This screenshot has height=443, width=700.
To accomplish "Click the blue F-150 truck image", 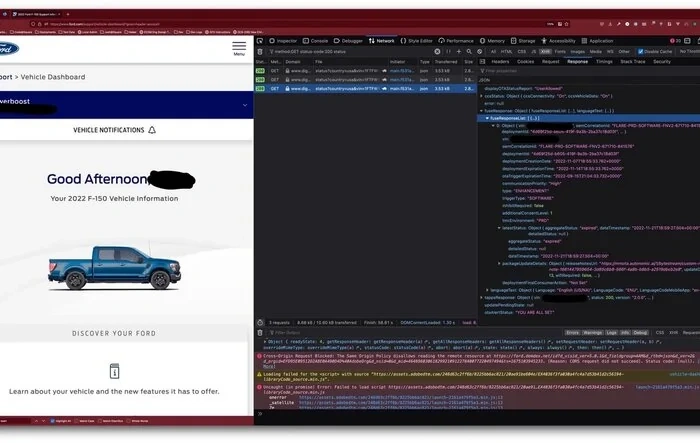I will [95, 266].
